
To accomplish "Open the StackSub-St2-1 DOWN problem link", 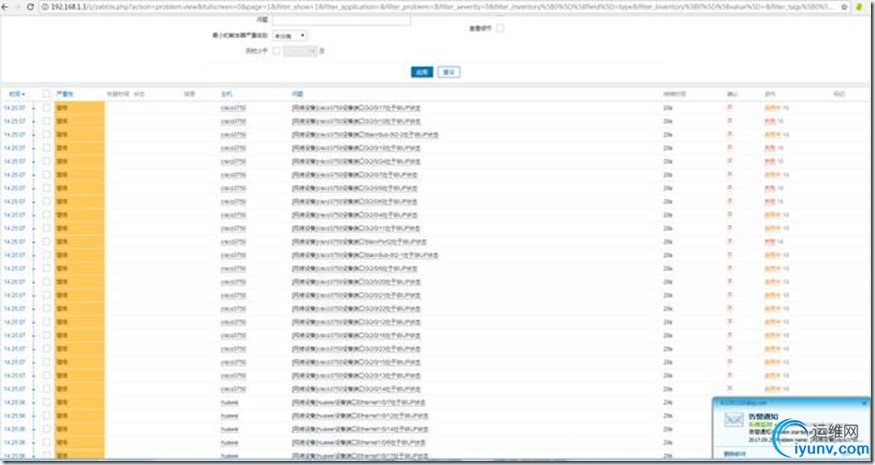I will 365,255.
